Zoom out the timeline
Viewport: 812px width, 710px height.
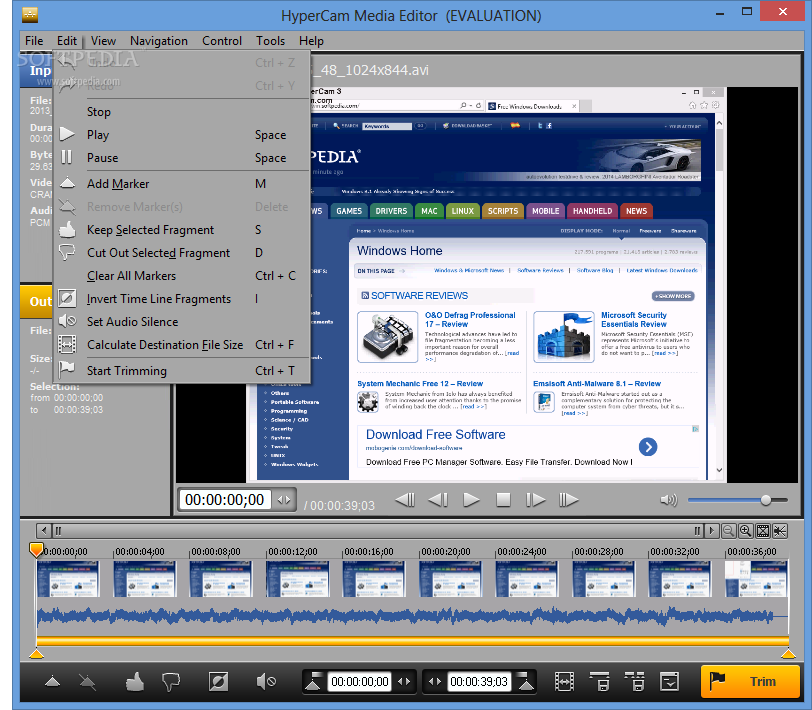[728, 531]
